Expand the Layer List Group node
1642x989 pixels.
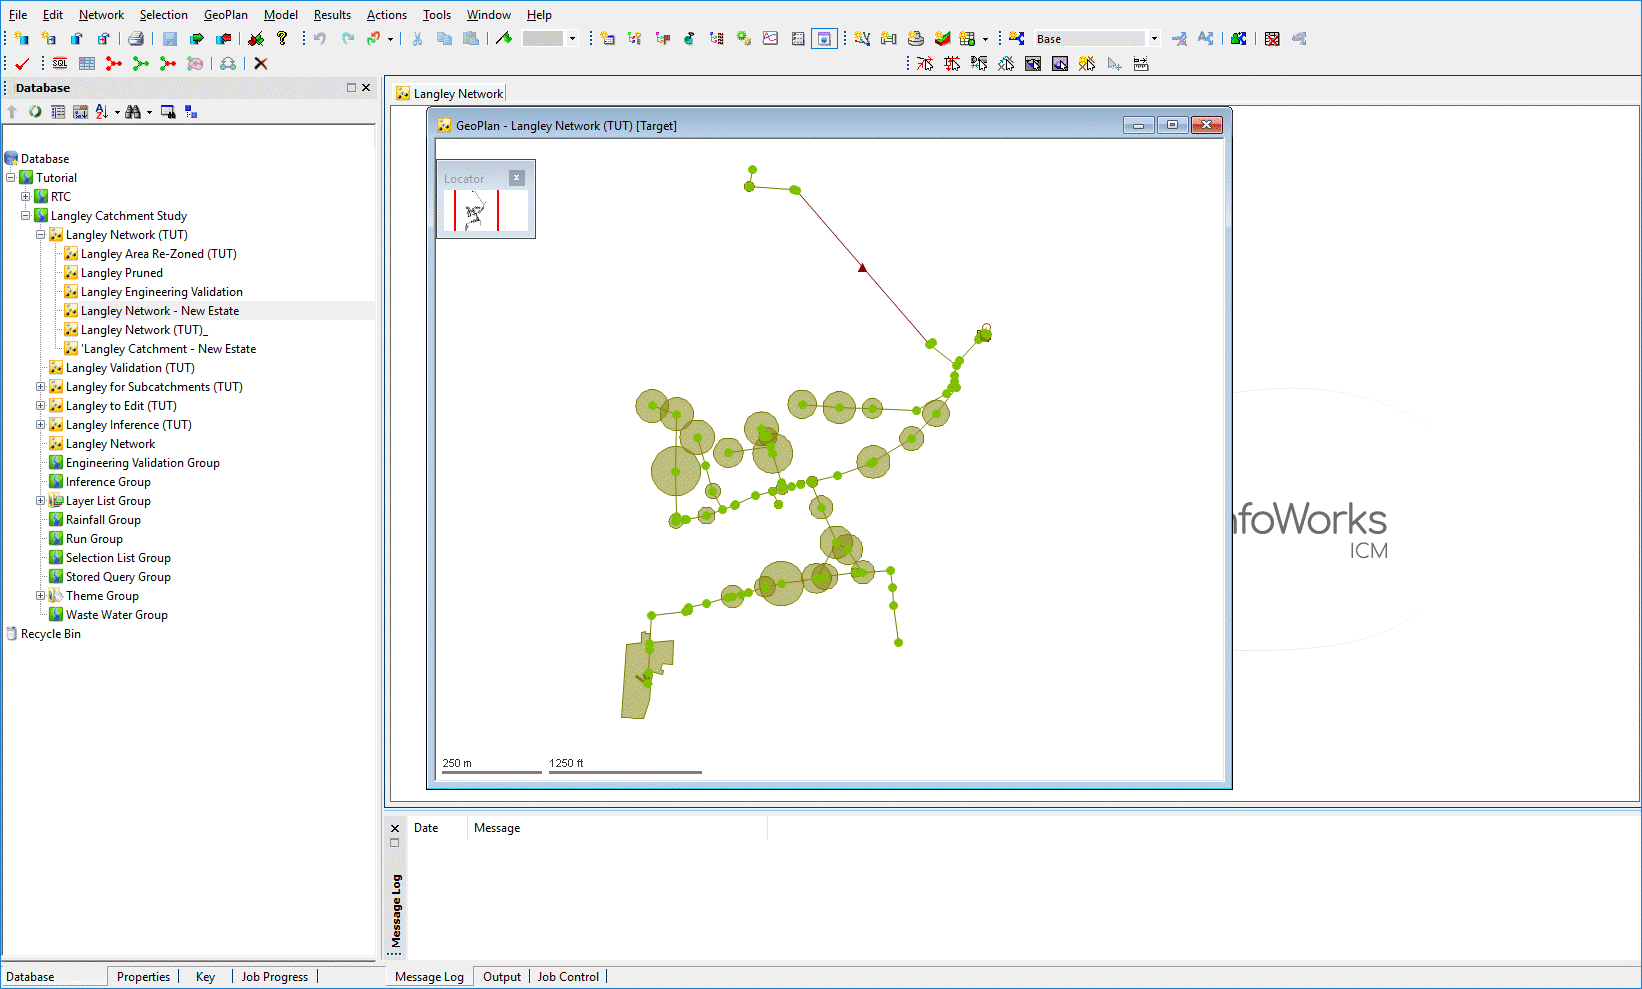(x=41, y=501)
